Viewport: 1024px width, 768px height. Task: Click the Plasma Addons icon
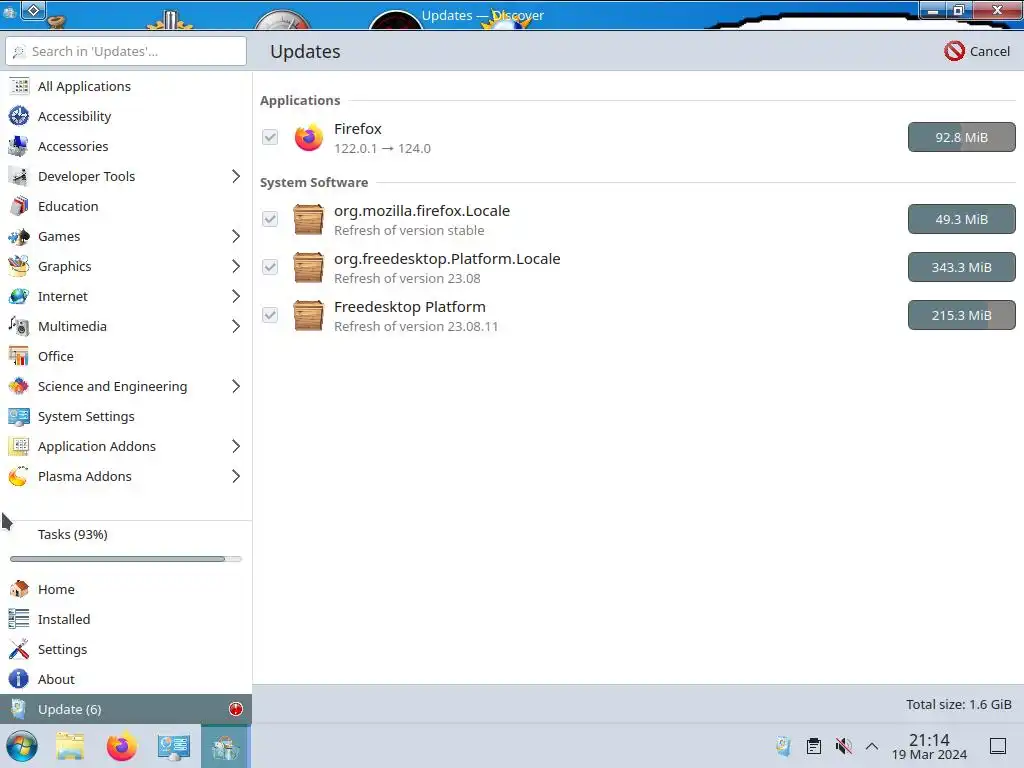coord(19,477)
